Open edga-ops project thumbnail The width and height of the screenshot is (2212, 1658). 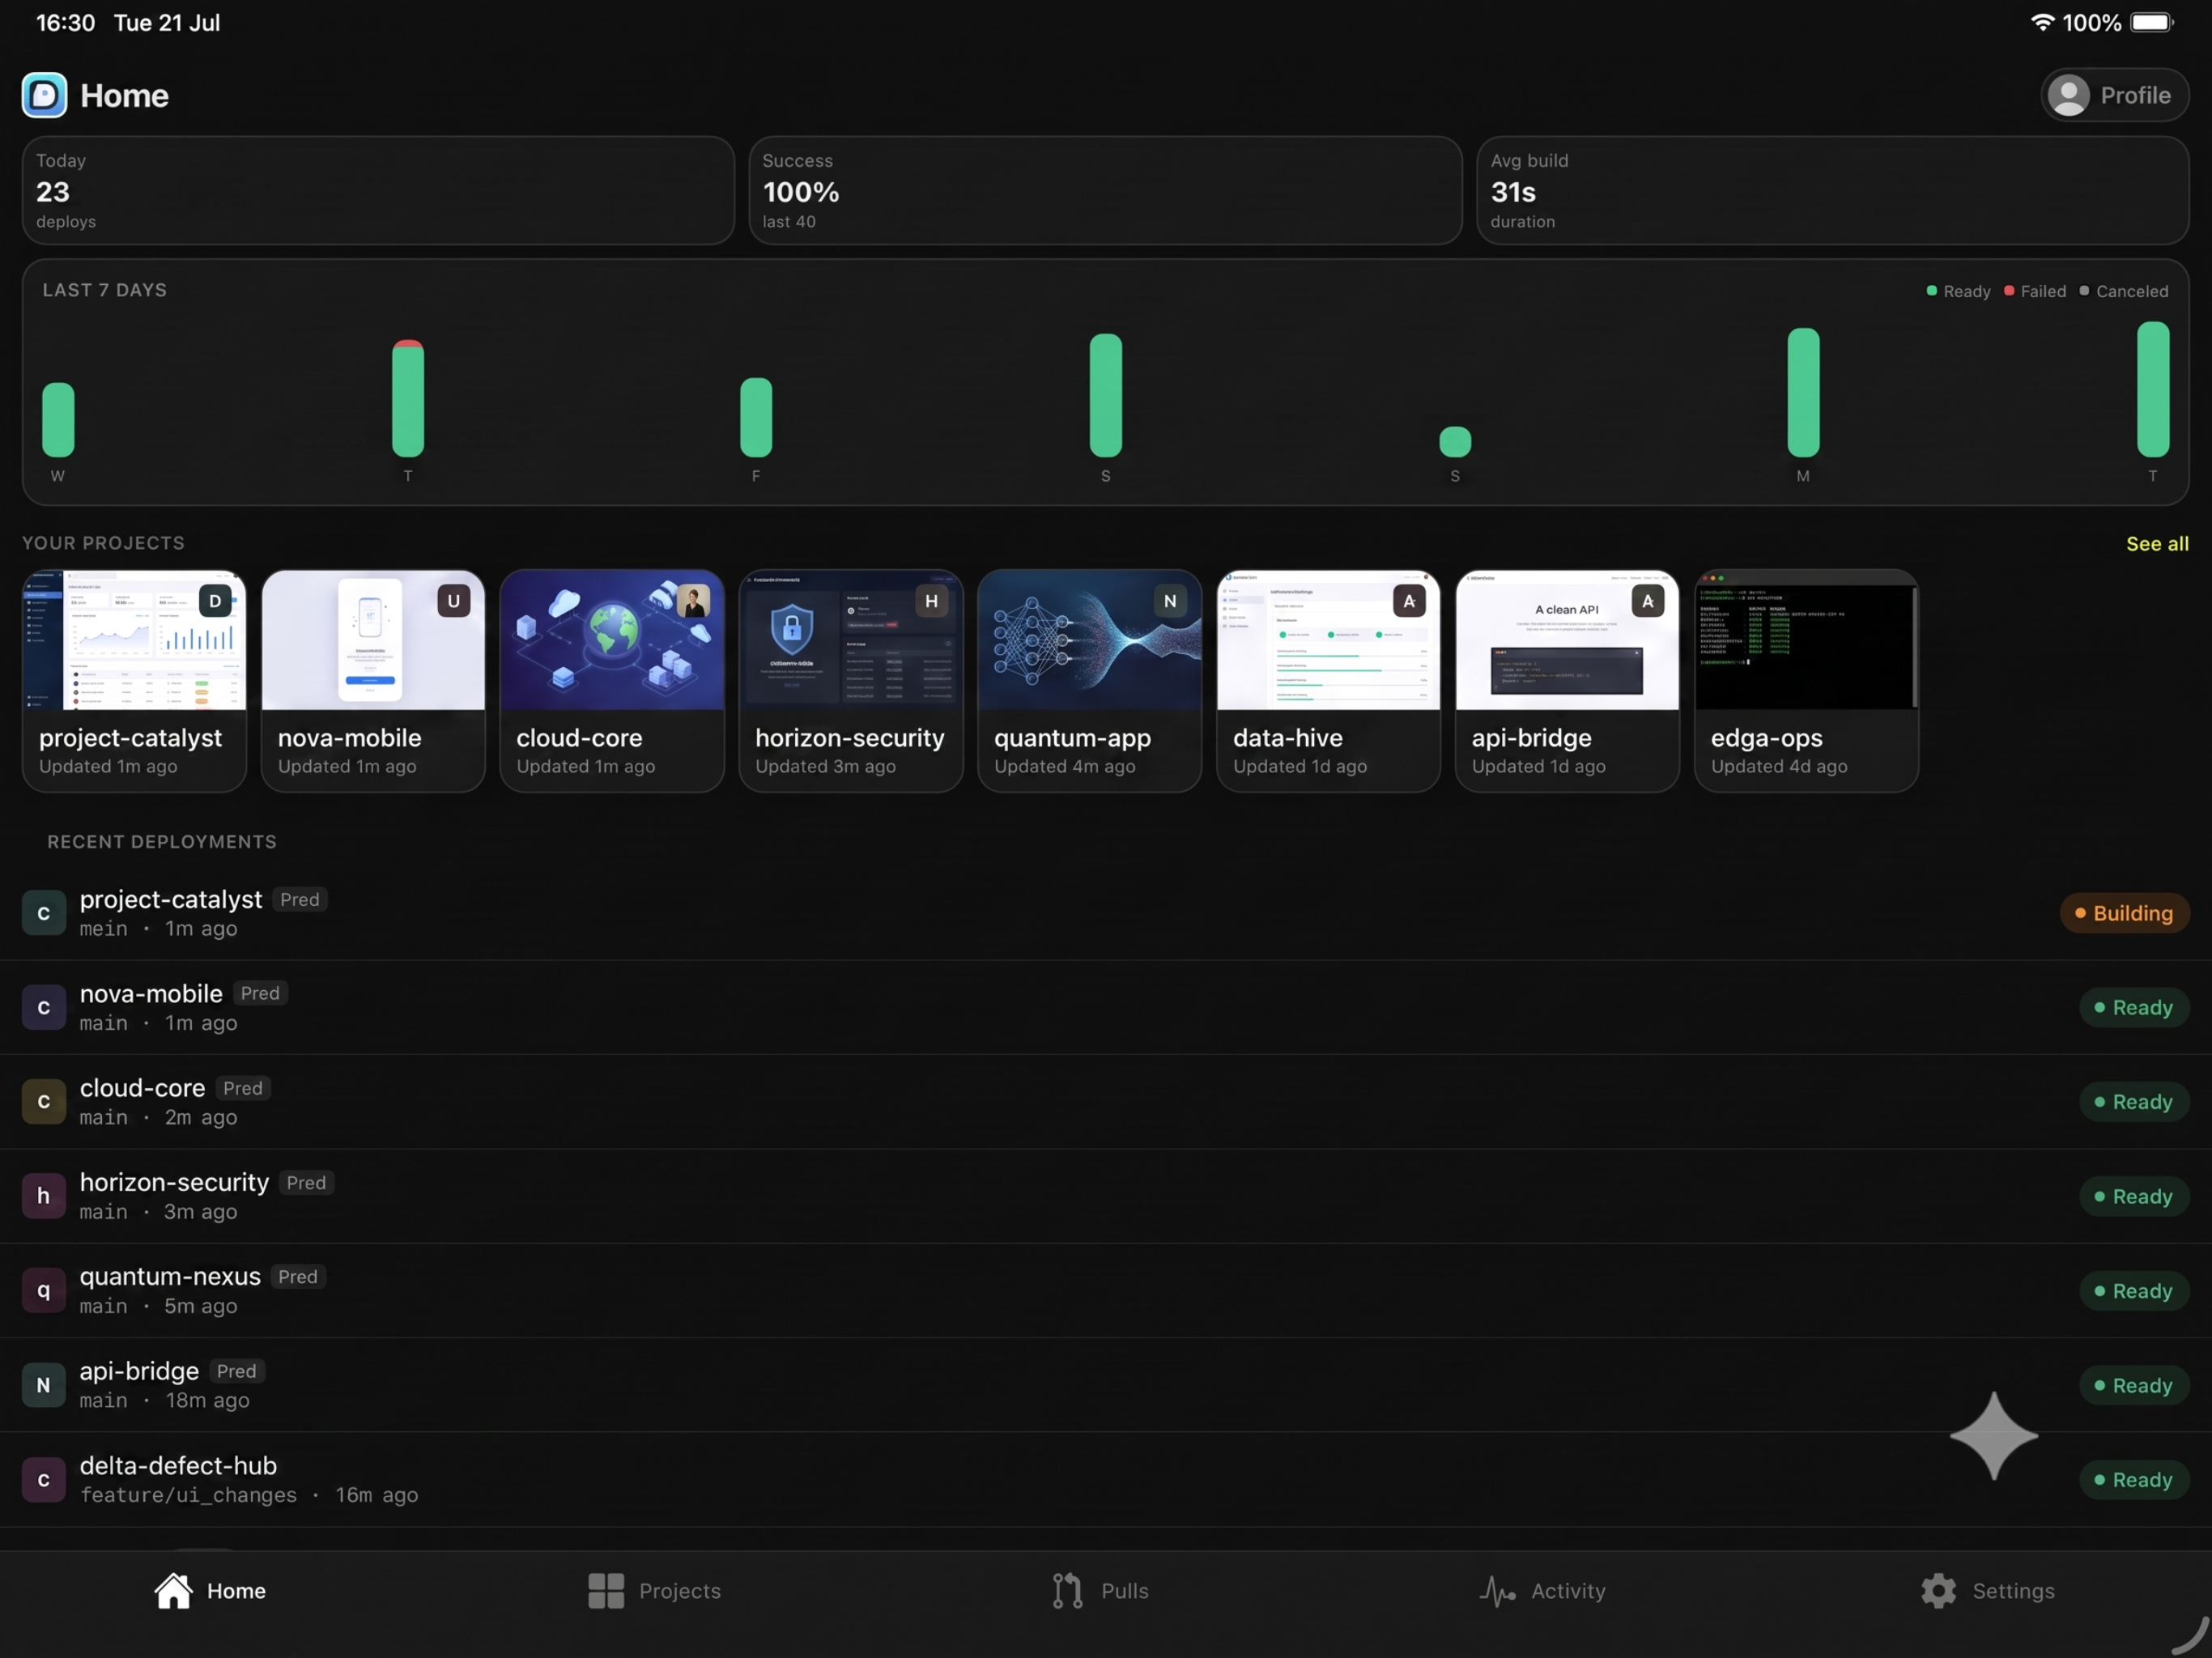pyautogui.click(x=1806, y=640)
